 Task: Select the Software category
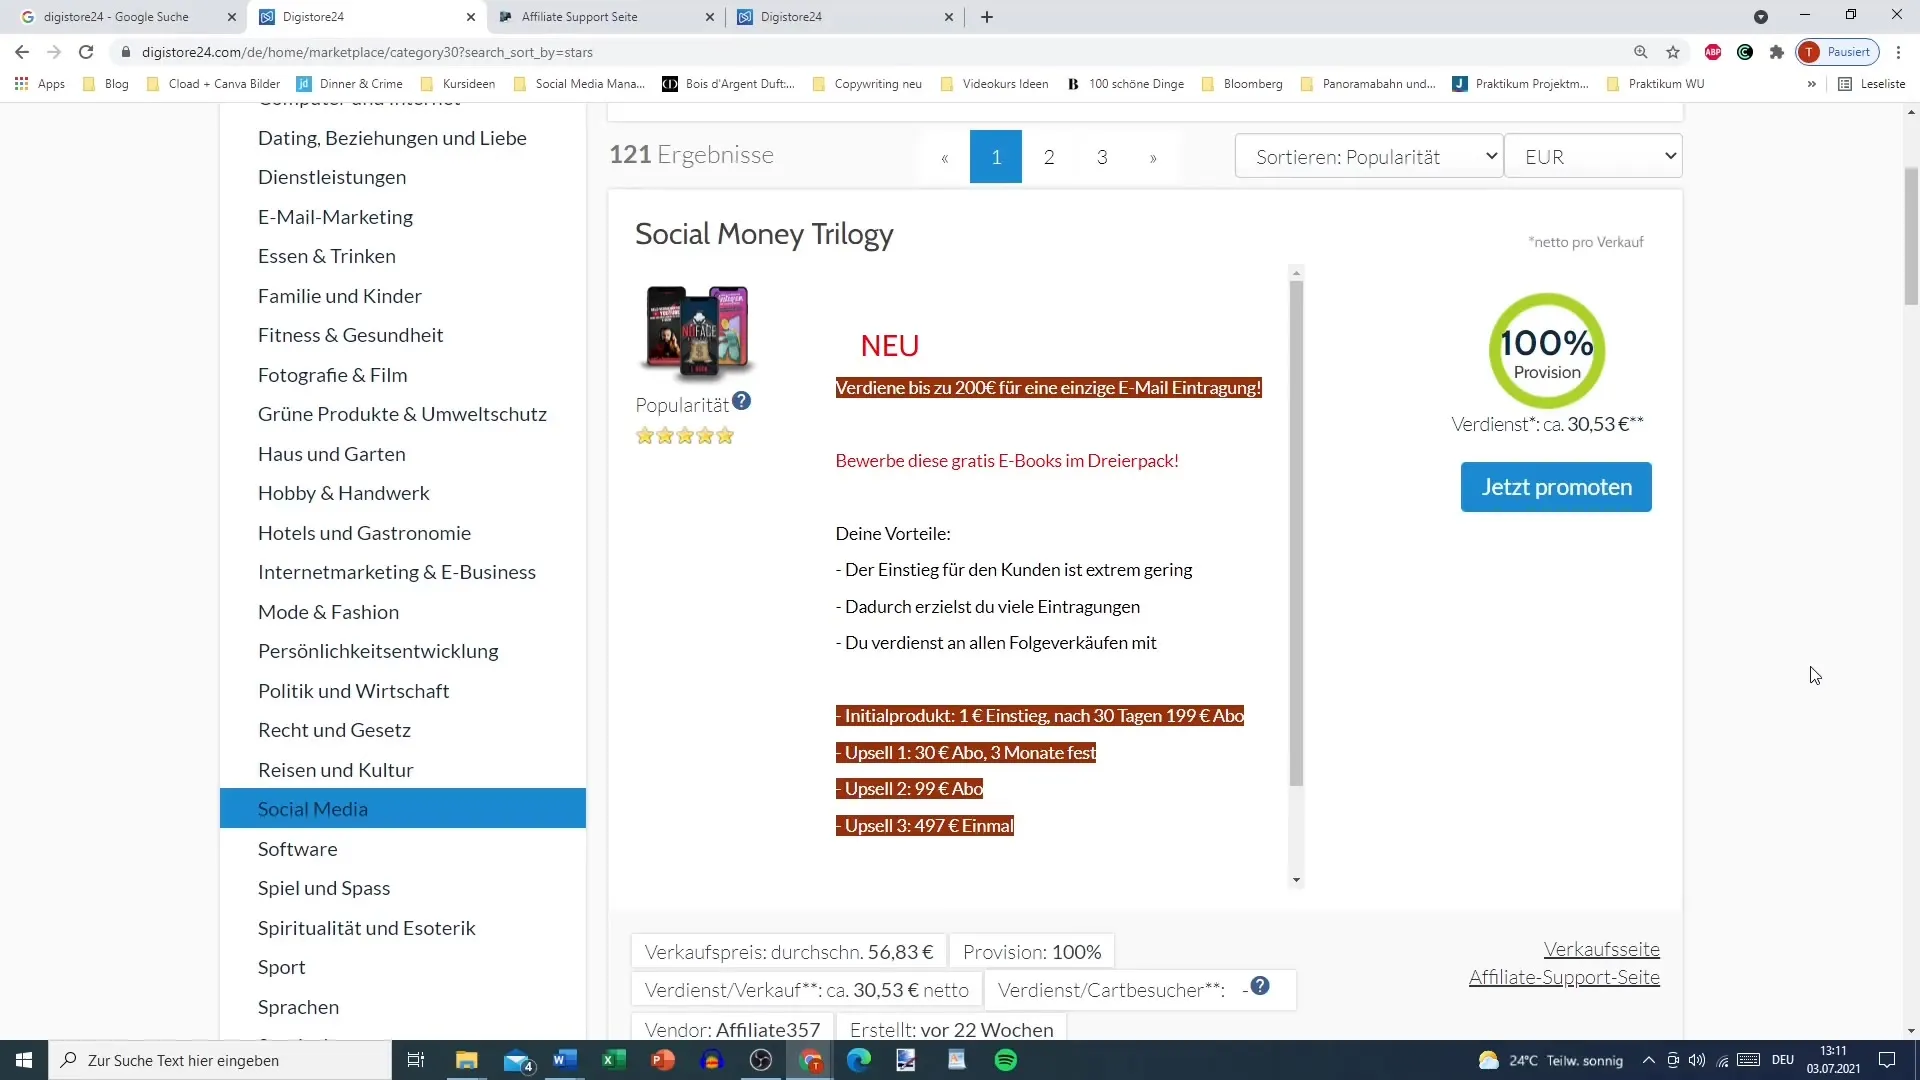(298, 848)
